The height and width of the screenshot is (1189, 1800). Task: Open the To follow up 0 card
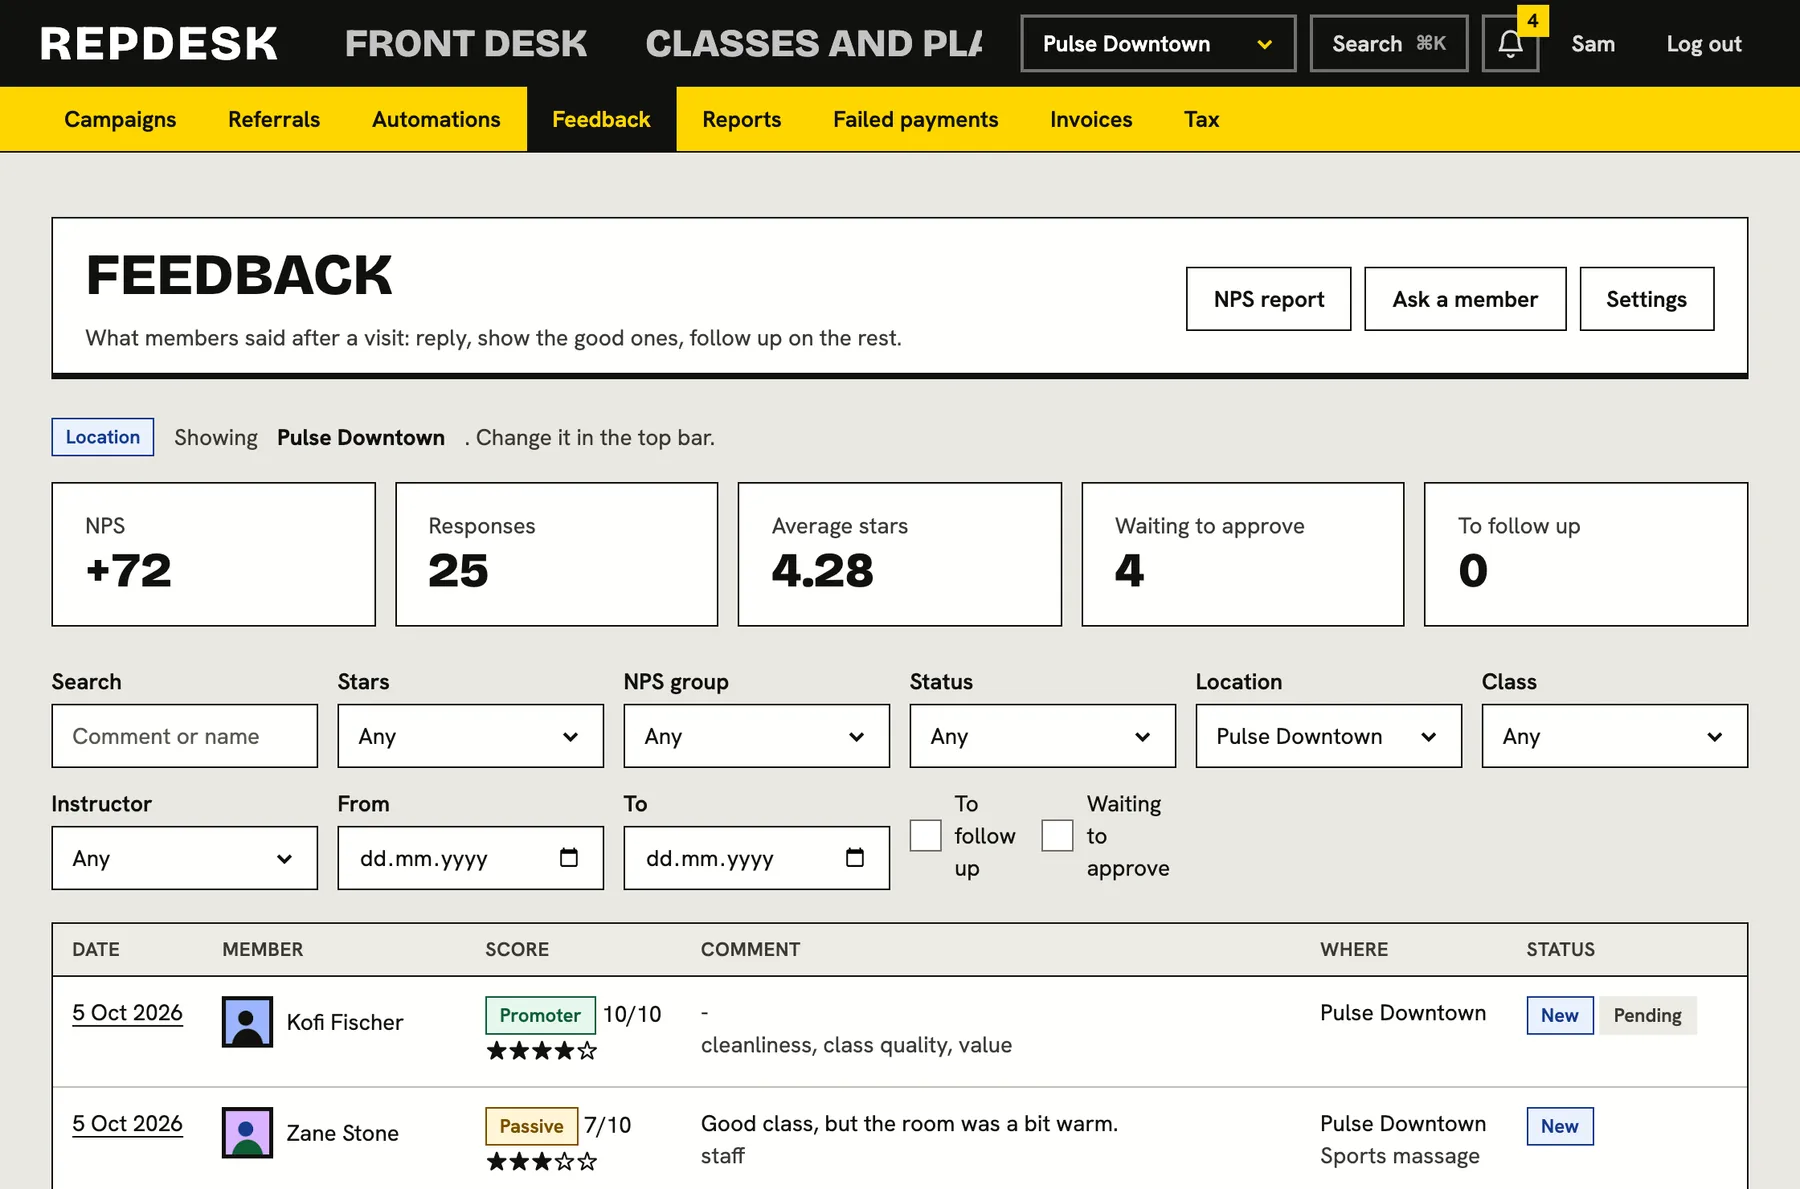point(1586,555)
